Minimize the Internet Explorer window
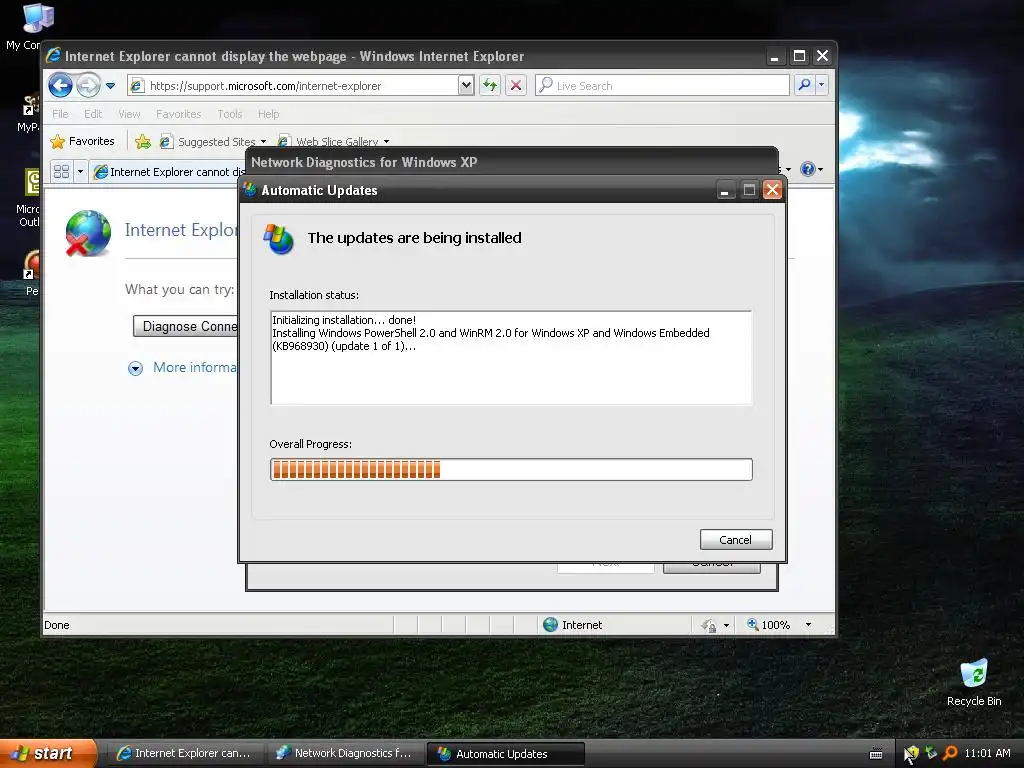This screenshot has height=768, width=1024. (x=775, y=56)
